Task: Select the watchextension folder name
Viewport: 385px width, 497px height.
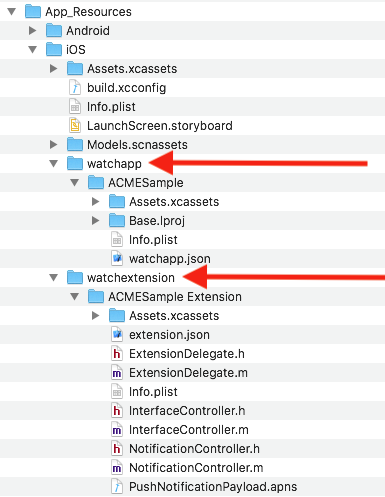Action: click(131, 278)
